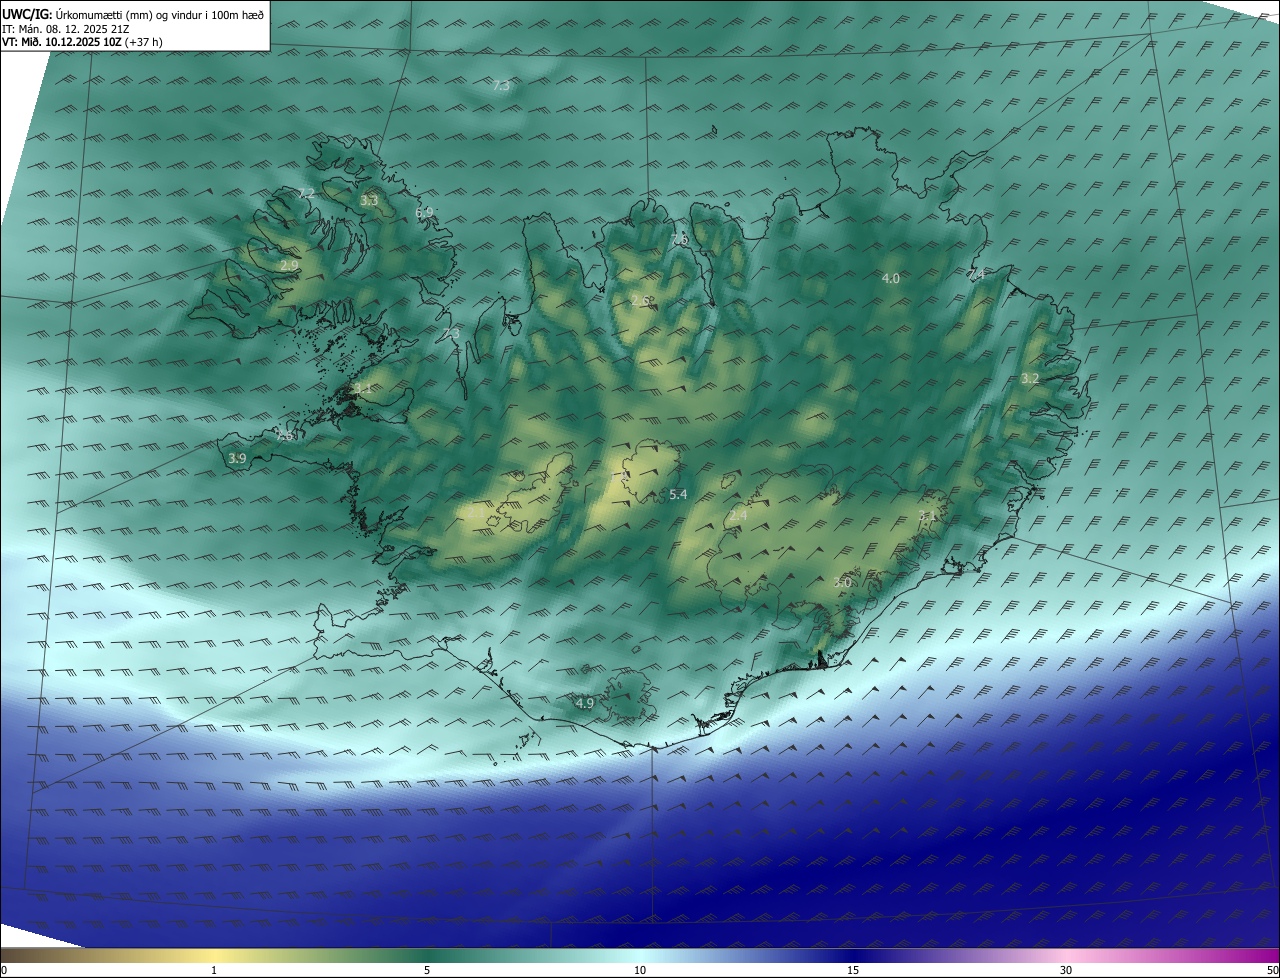The height and width of the screenshot is (978, 1280).
Task: Click the 2.4 value label
Action: click(x=738, y=516)
